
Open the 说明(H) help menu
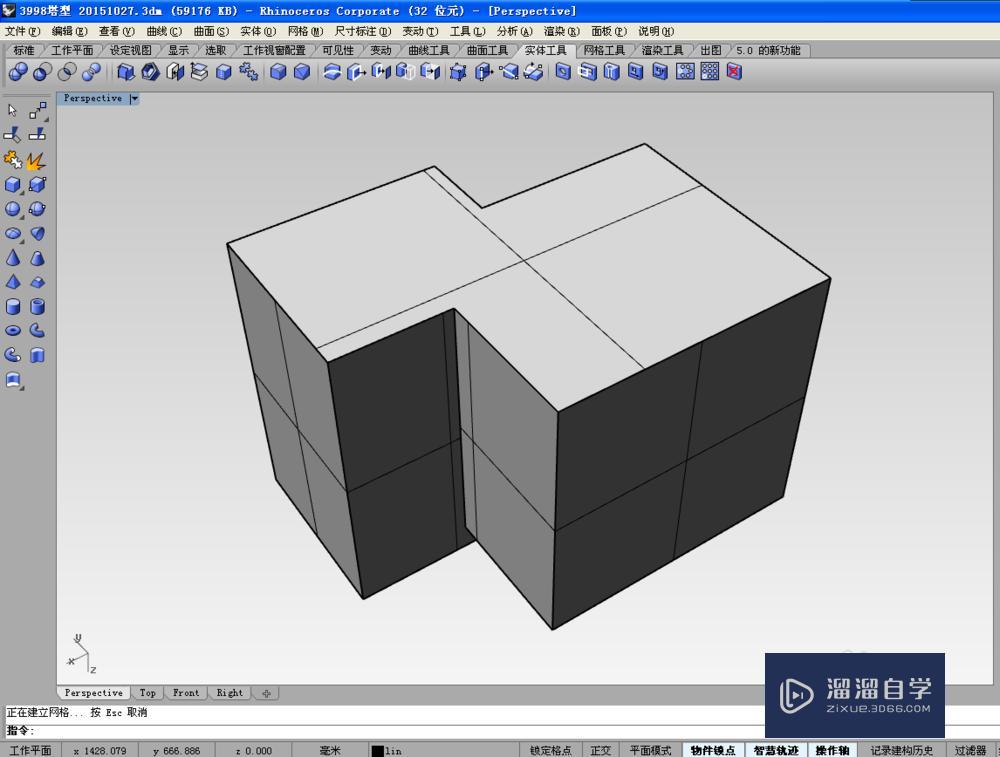tap(656, 31)
